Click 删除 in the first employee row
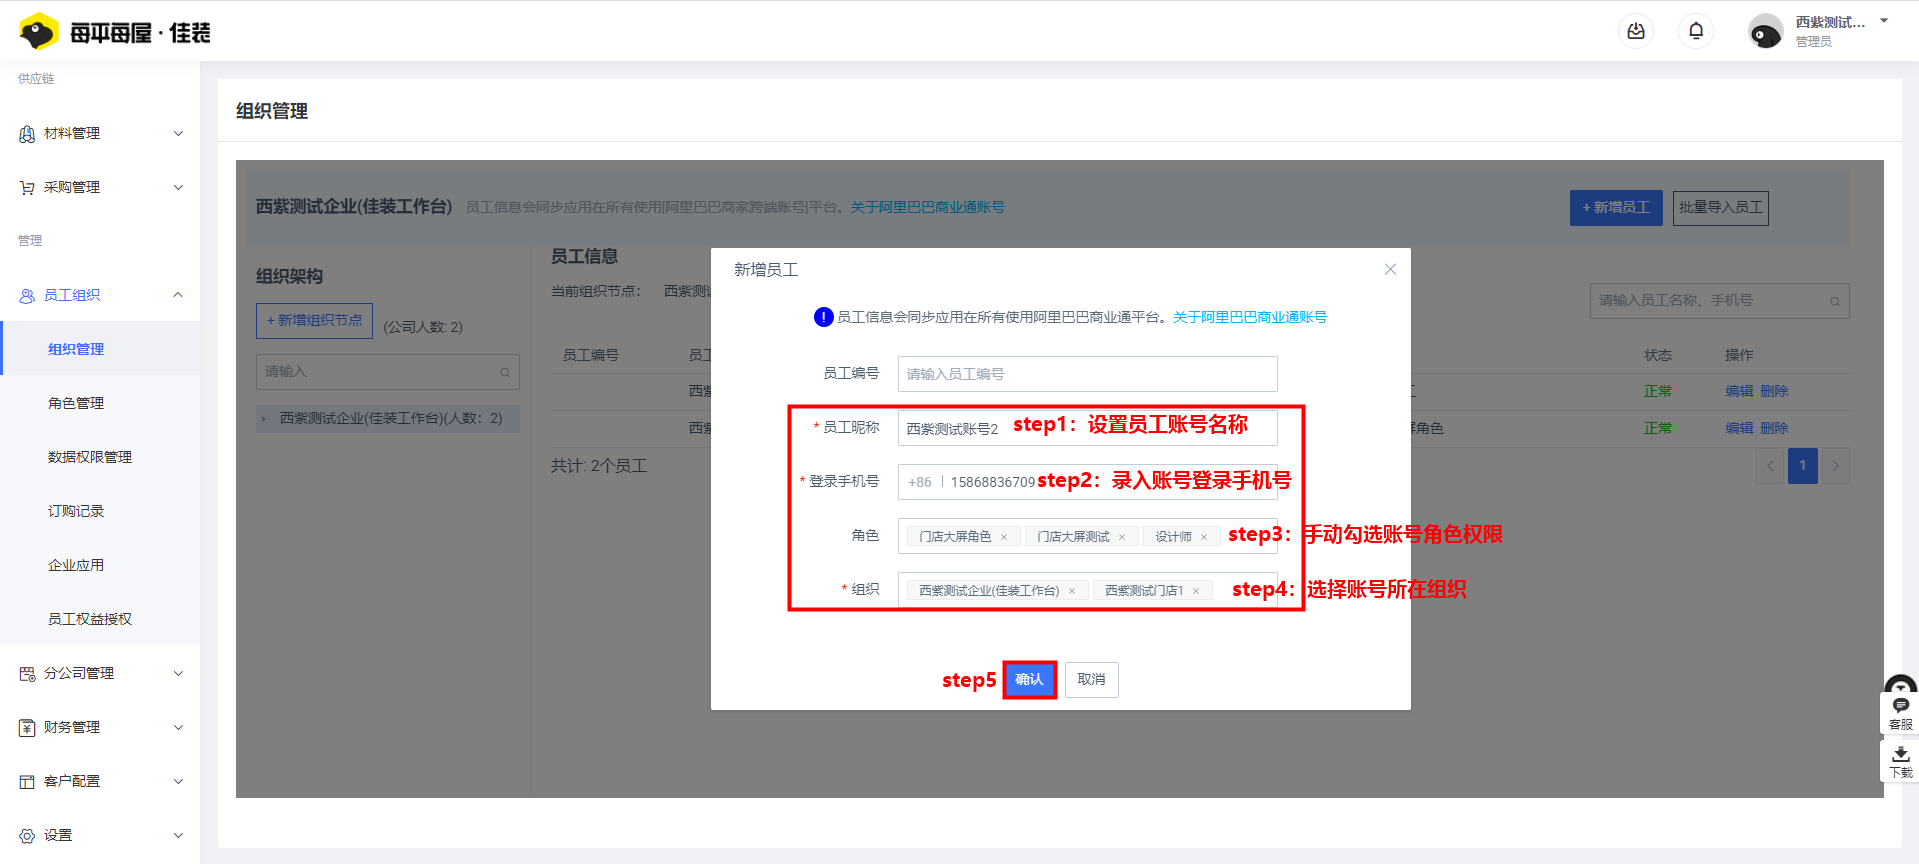1919x864 pixels. tap(1774, 391)
